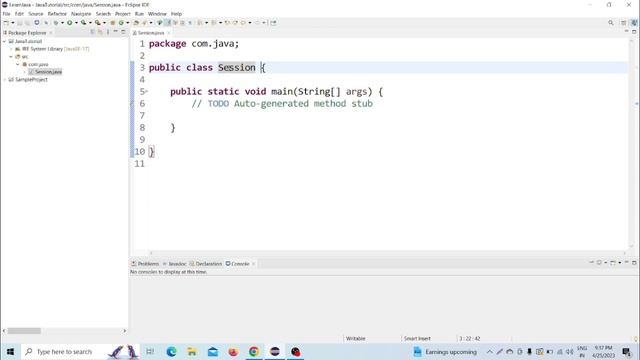Switch to the Session.java editor tab

151,33
